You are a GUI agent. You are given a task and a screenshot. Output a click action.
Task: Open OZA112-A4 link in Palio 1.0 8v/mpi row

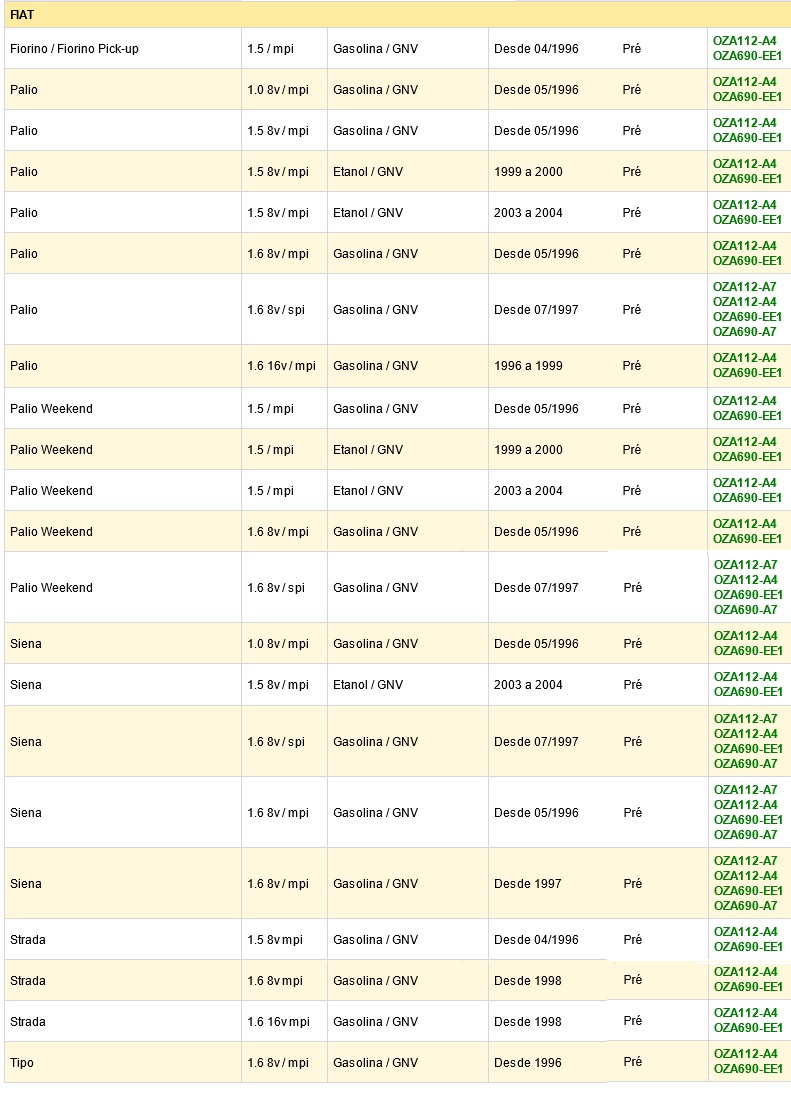point(744,82)
